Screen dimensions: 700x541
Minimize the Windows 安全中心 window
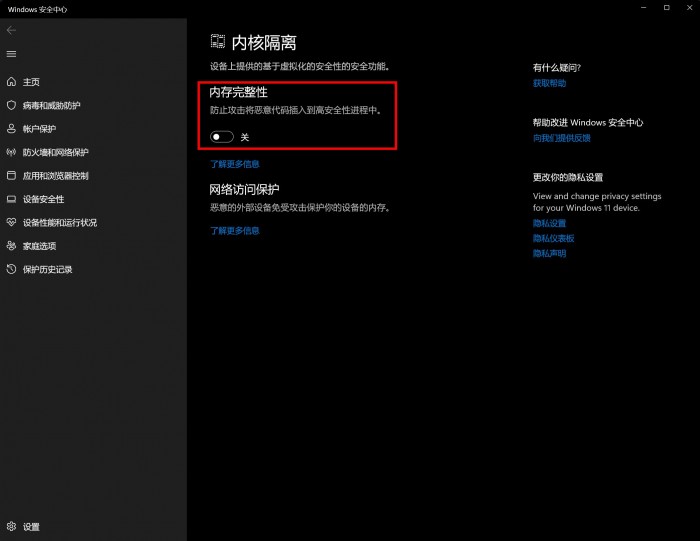click(643, 8)
